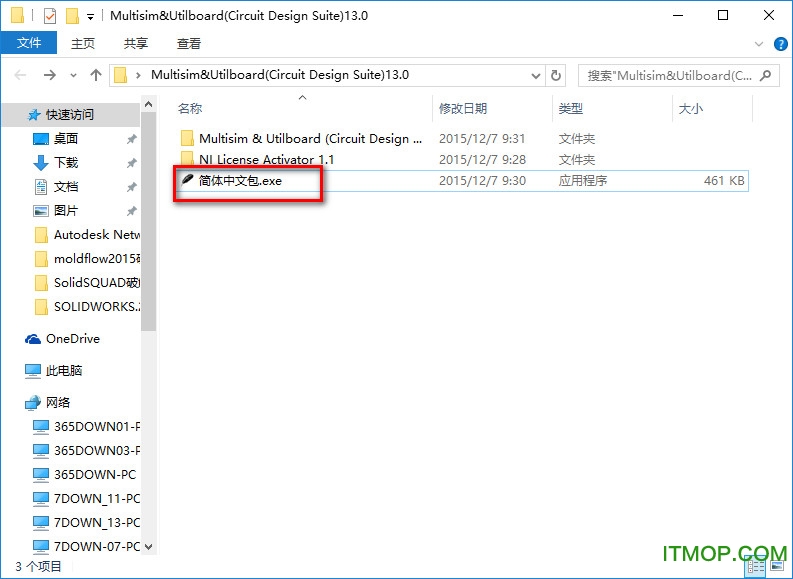793x579 pixels.
Task: Open the quick access toolbar customize dropdown
Action: pyautogui.click(x=91, y=17)
